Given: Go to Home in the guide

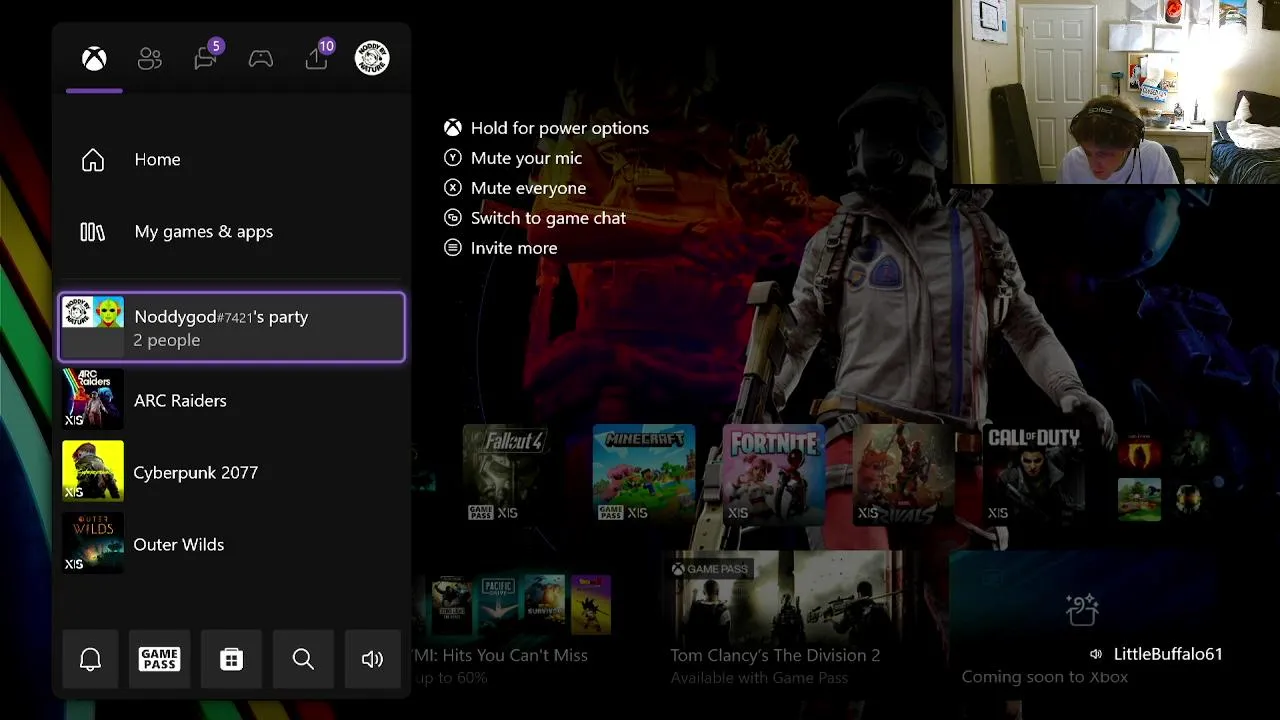Looking at the screenshot, I should pyautogui.click(x=232, y=160).
